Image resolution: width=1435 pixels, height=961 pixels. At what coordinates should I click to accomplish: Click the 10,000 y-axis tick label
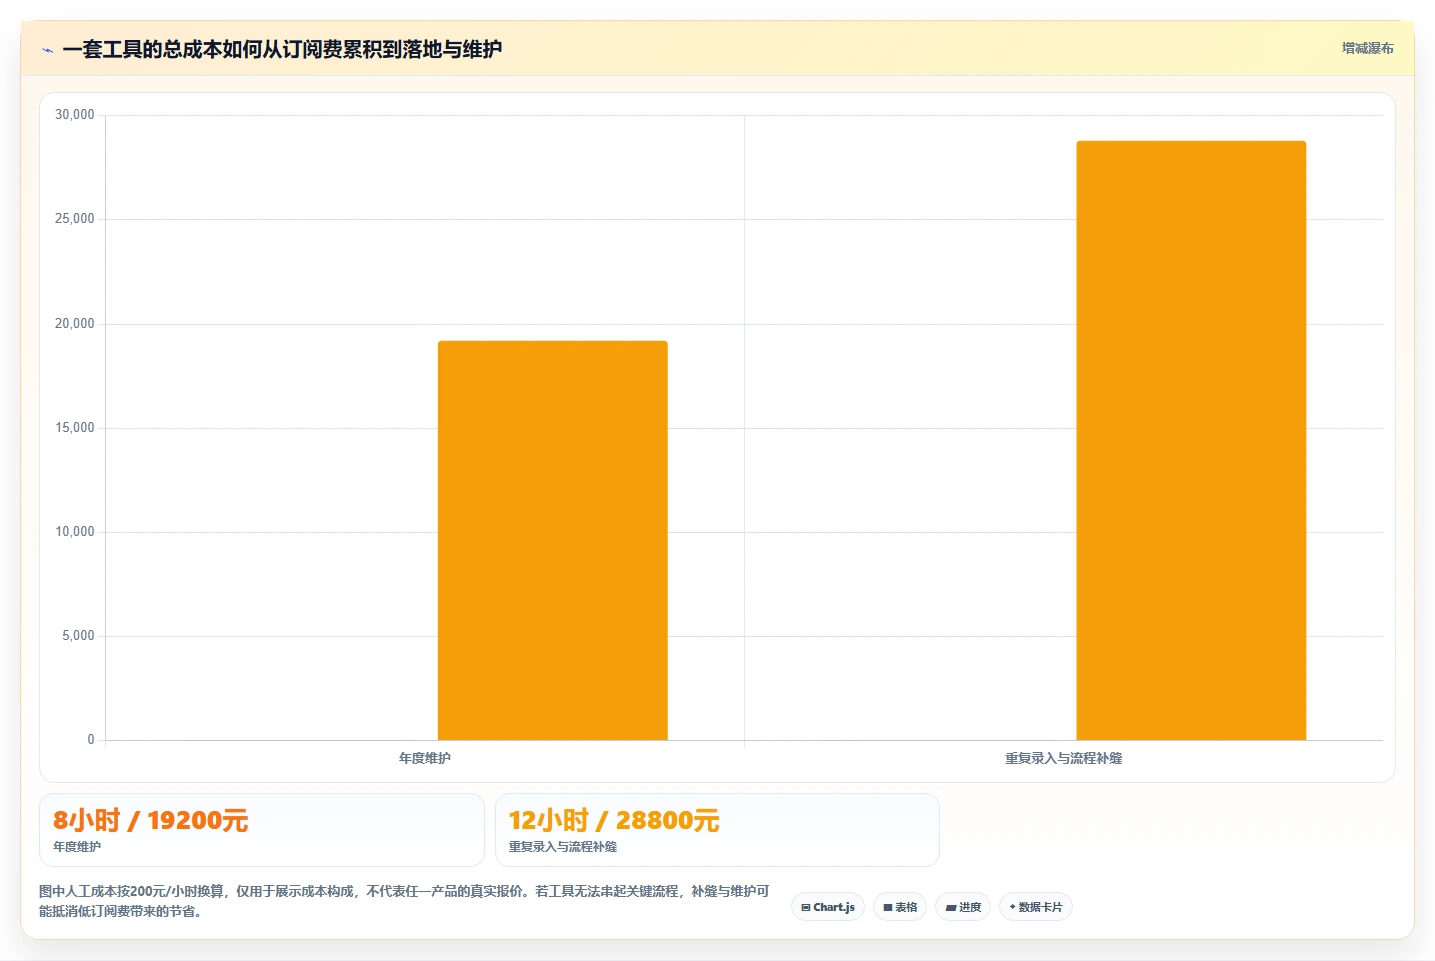pyautogui.click(x=75, y=532)
